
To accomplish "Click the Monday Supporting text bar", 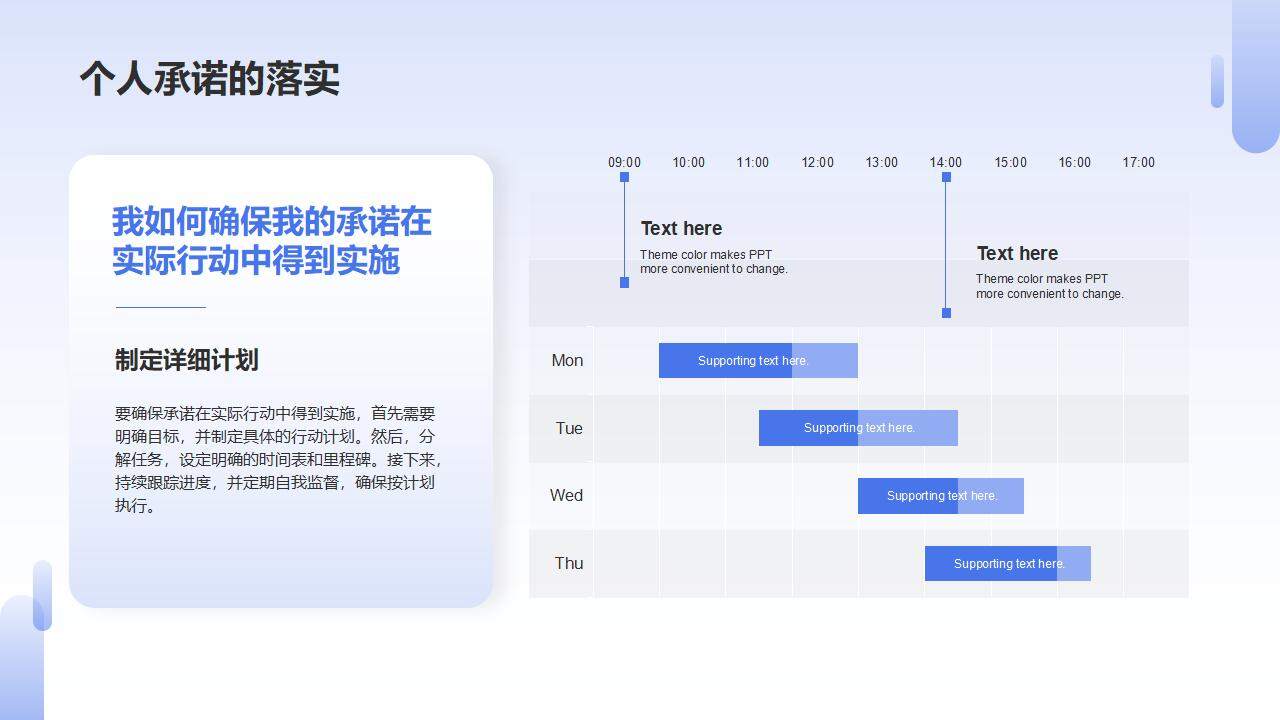I will click(x=758, y=360).
